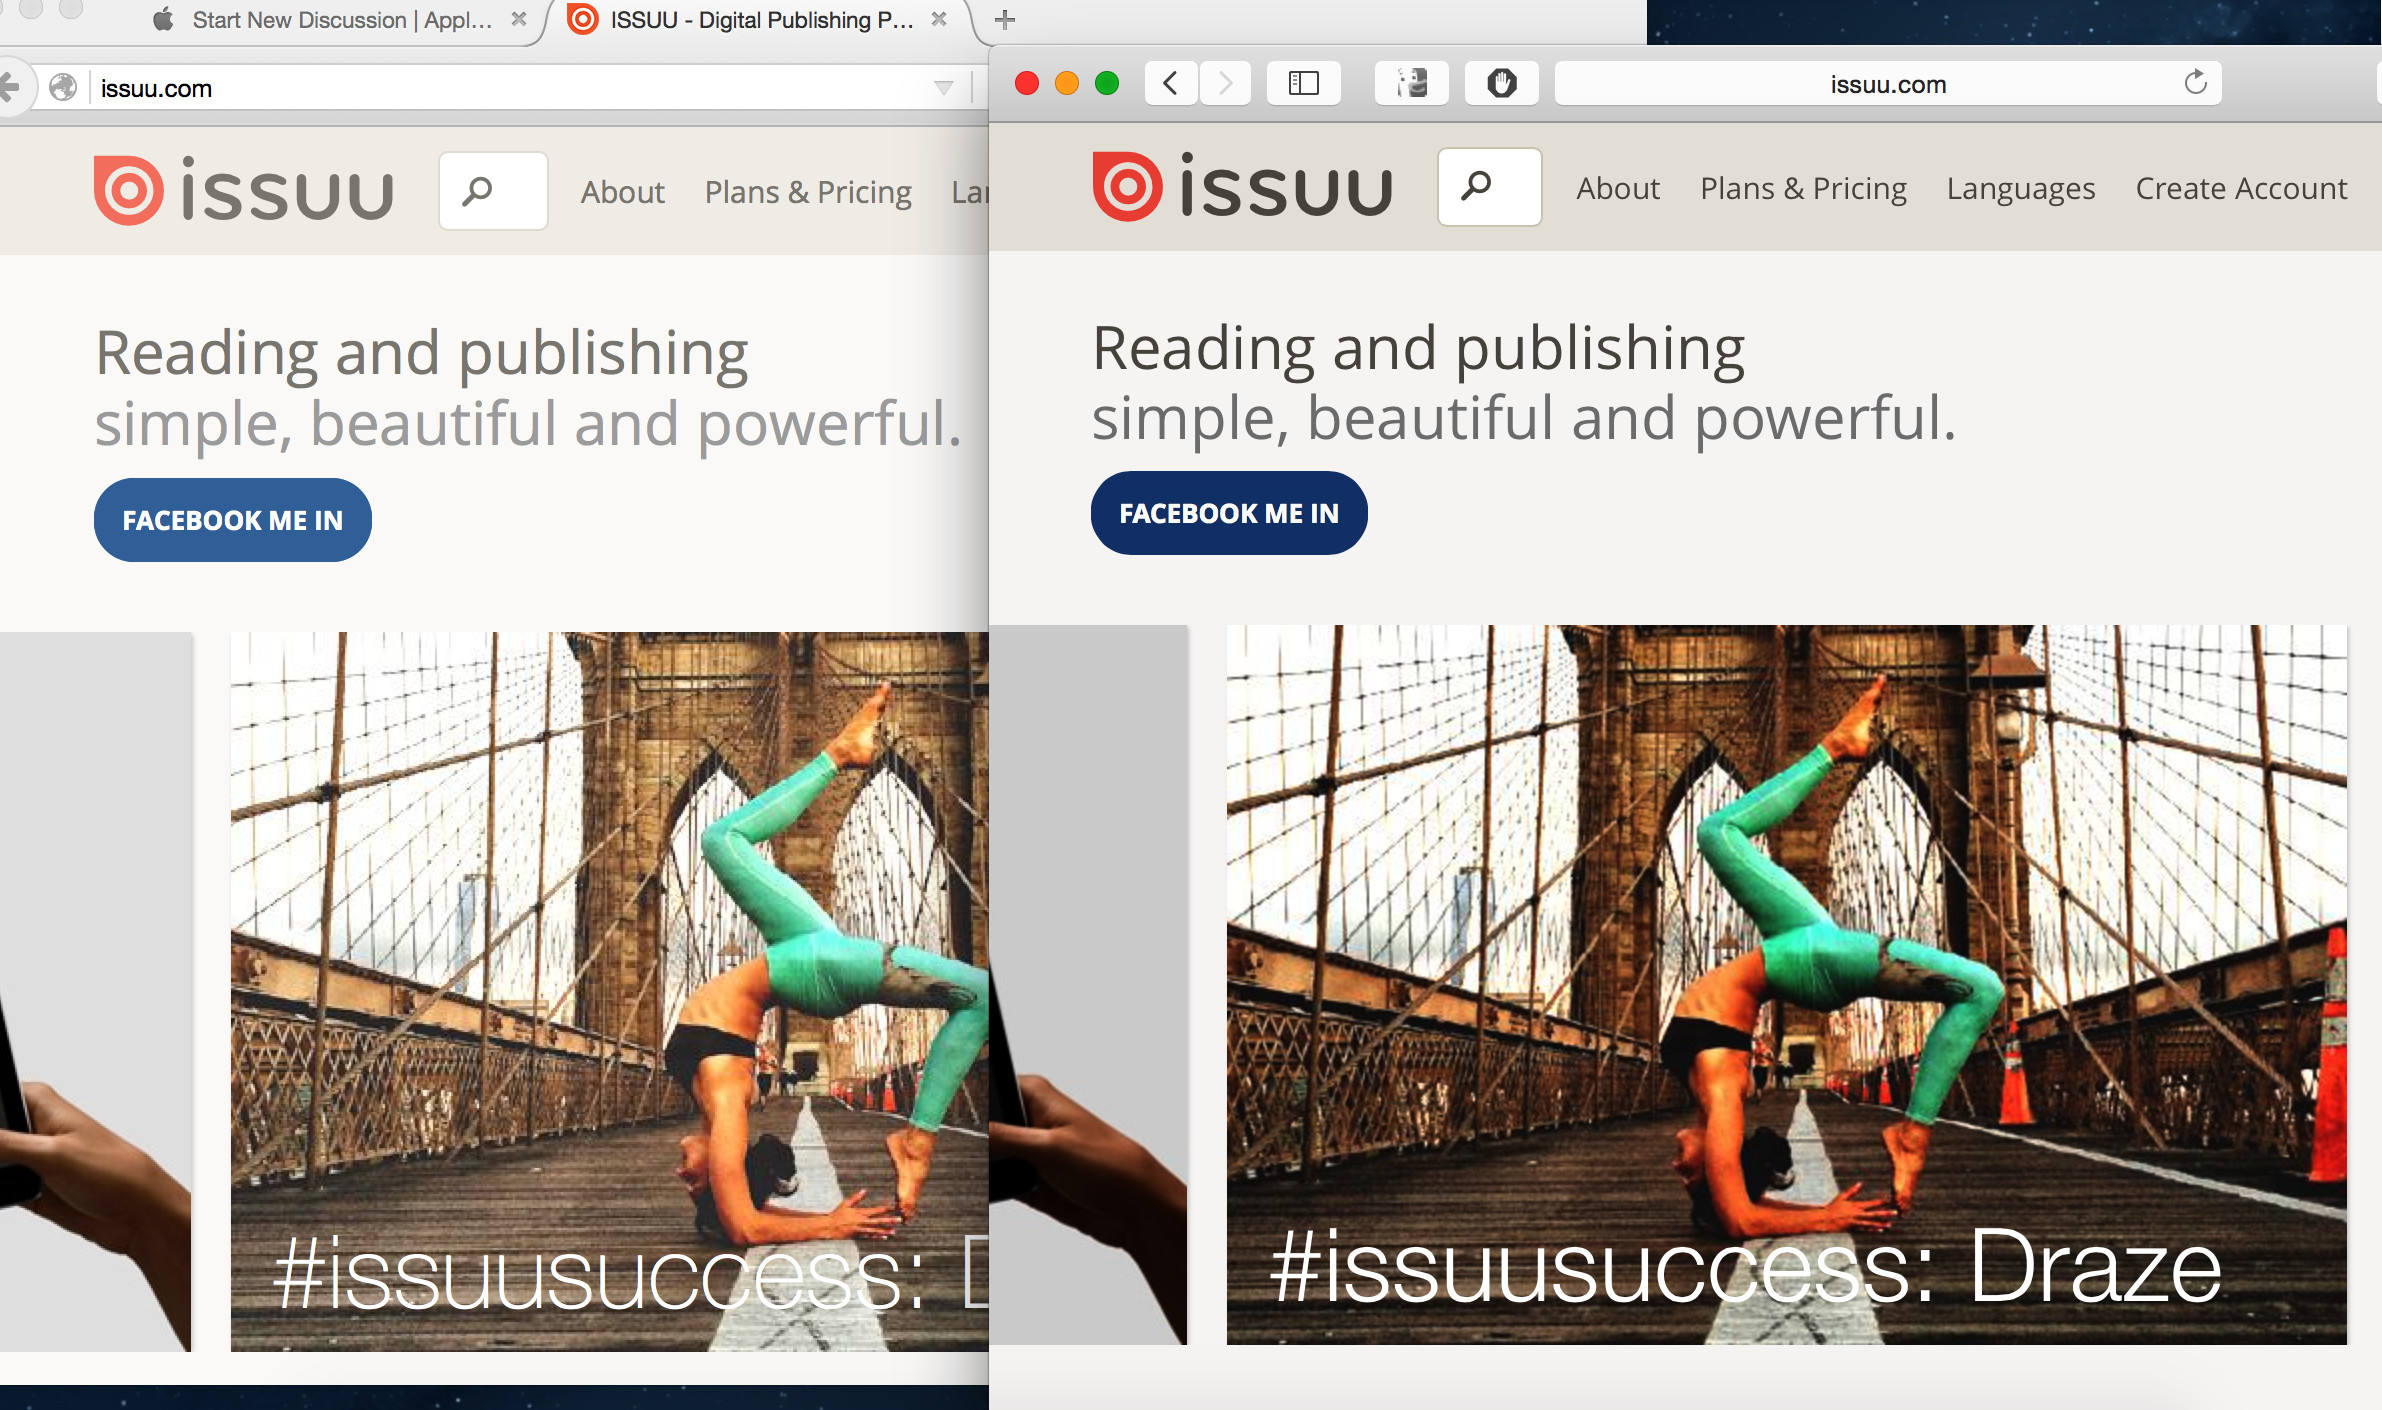Click Create Account link
The height and width of the screenshot is (1410, 2382).
click(x=2240, y=189)
